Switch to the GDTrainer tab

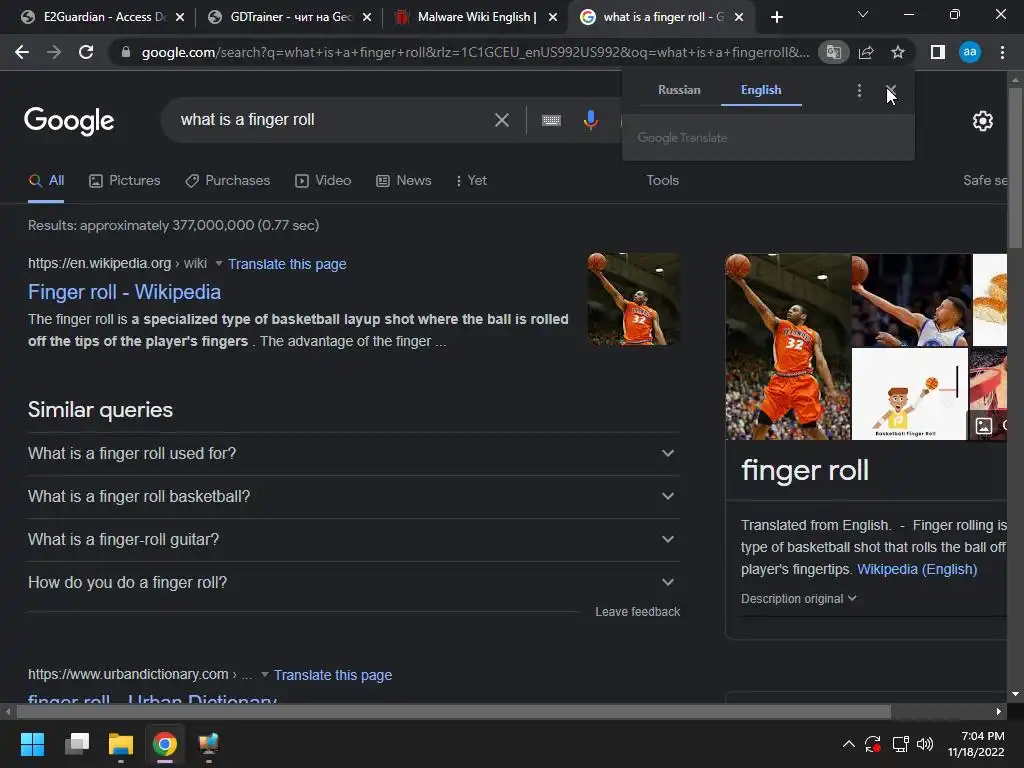click(x=289, y=17)
